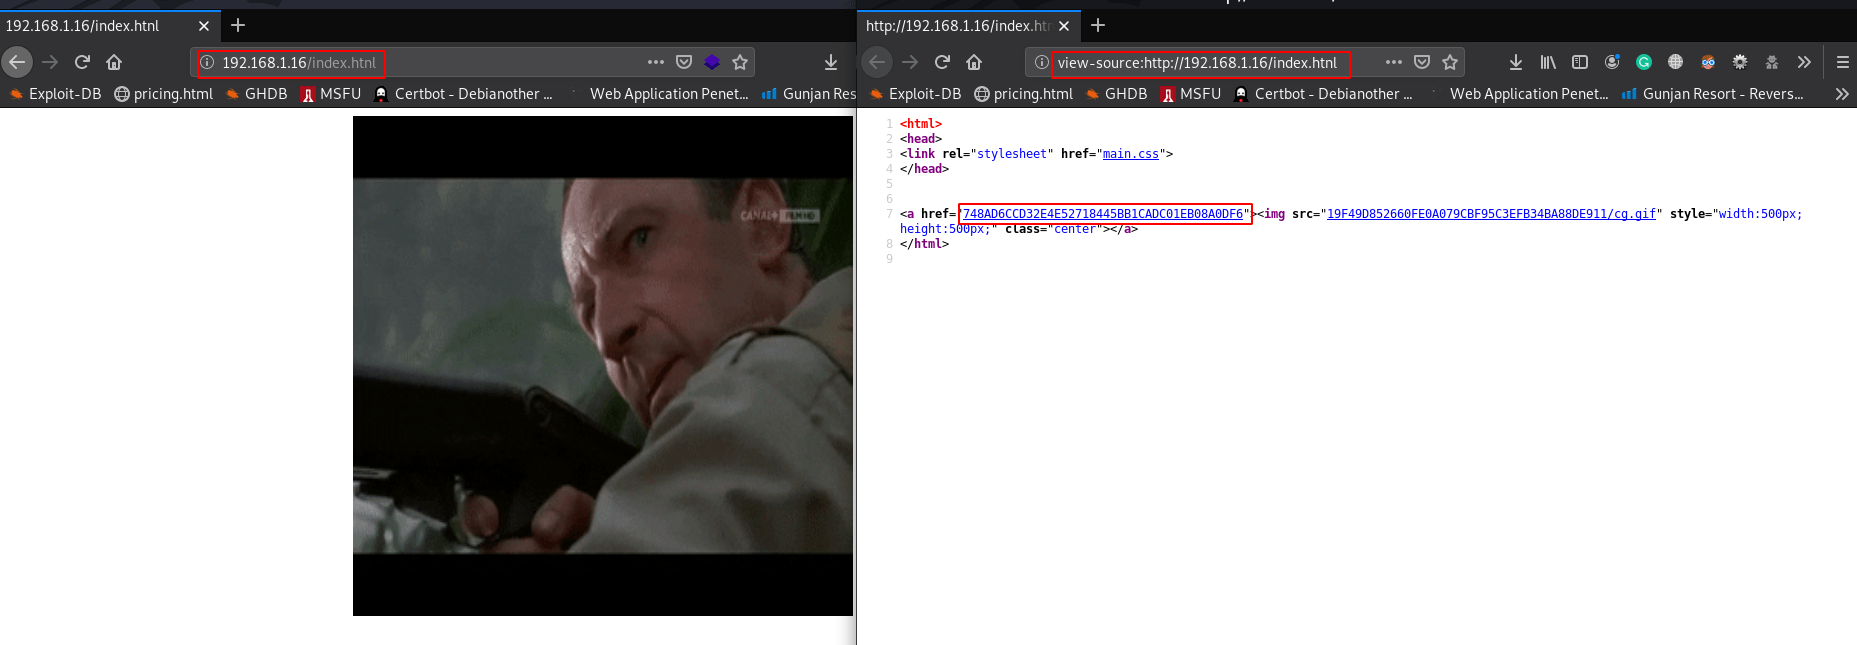Image resolution: width=1857 pixels, height=645 pixels.
Task: Click the <html> tag on line 1
Action: pyautogui.click(x=921, y=124)
